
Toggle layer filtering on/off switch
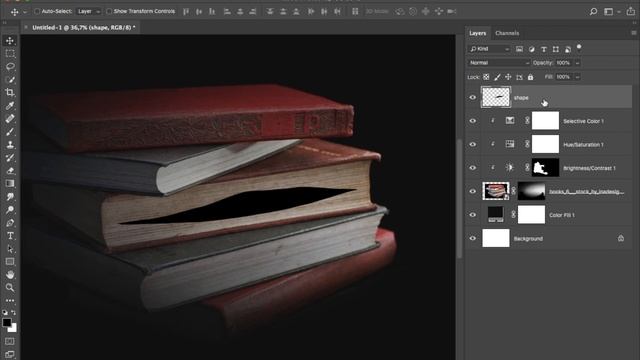click(x=579, y=47)
